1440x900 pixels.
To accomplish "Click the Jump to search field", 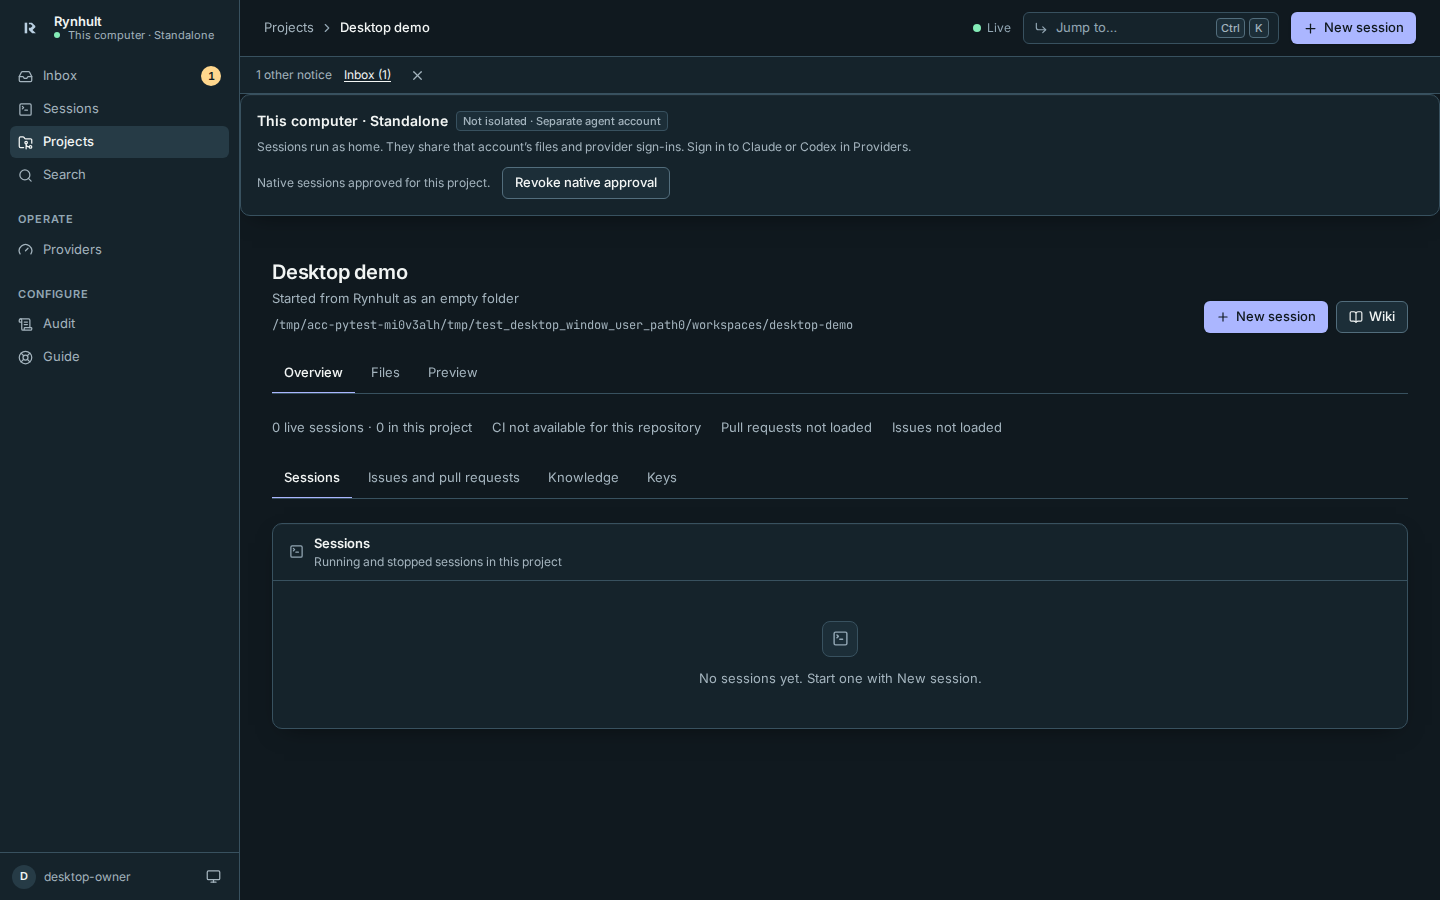I will [1150, 28].
